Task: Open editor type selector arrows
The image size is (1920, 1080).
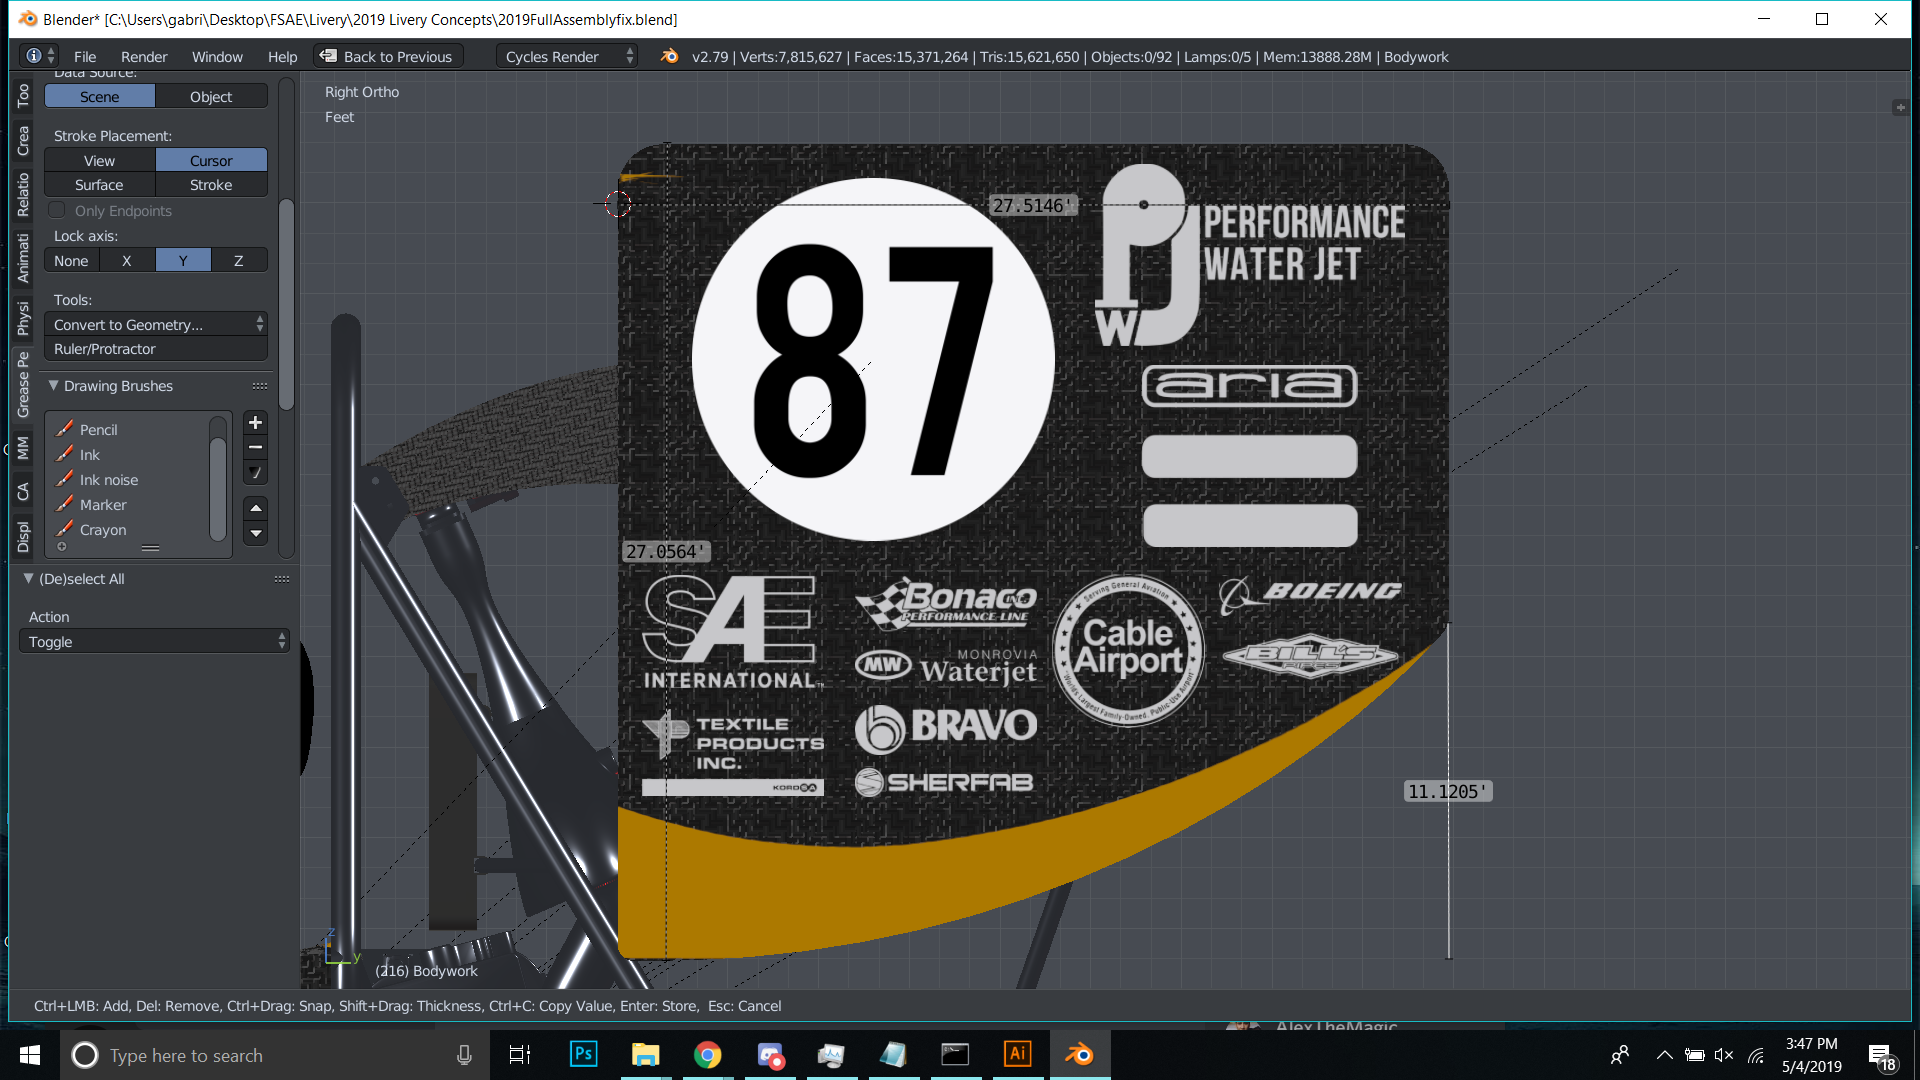Action: [x=51, y=56]
